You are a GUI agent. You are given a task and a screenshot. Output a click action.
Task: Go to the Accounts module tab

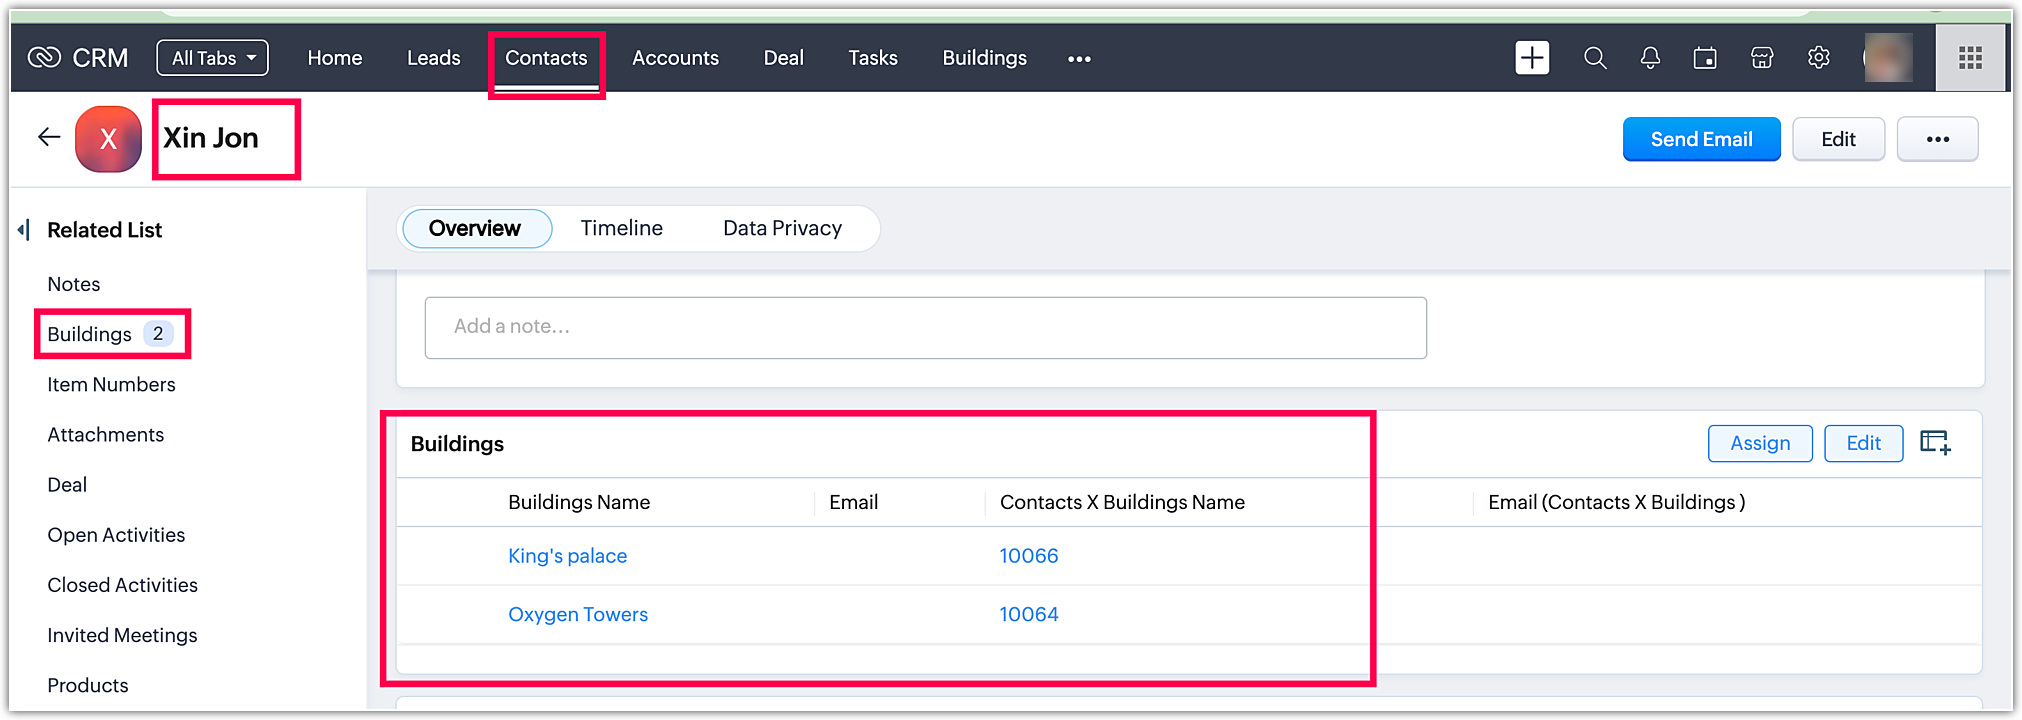675,58
